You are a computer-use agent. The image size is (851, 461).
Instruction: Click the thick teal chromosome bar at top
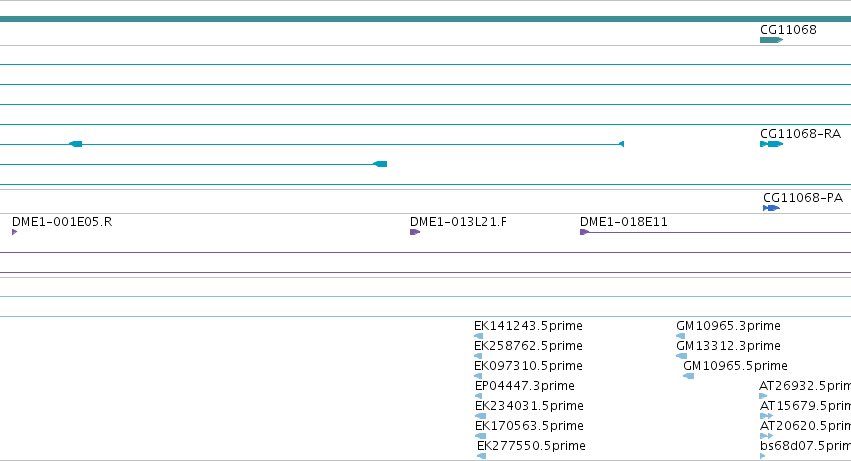tap(426, 19)
